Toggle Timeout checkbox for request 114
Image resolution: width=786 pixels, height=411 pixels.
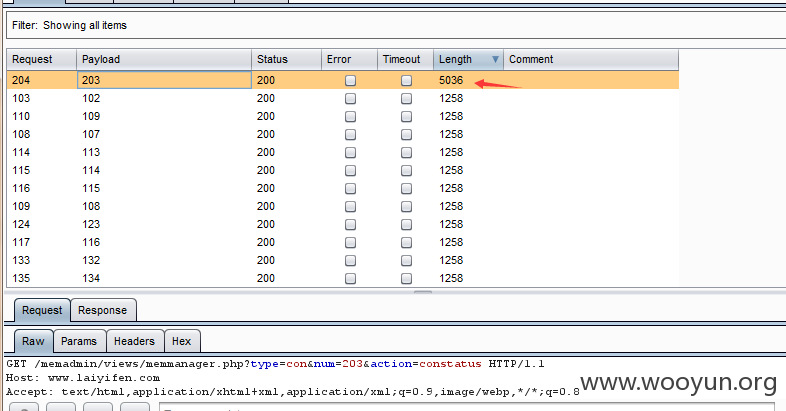(x=407, y=152)
